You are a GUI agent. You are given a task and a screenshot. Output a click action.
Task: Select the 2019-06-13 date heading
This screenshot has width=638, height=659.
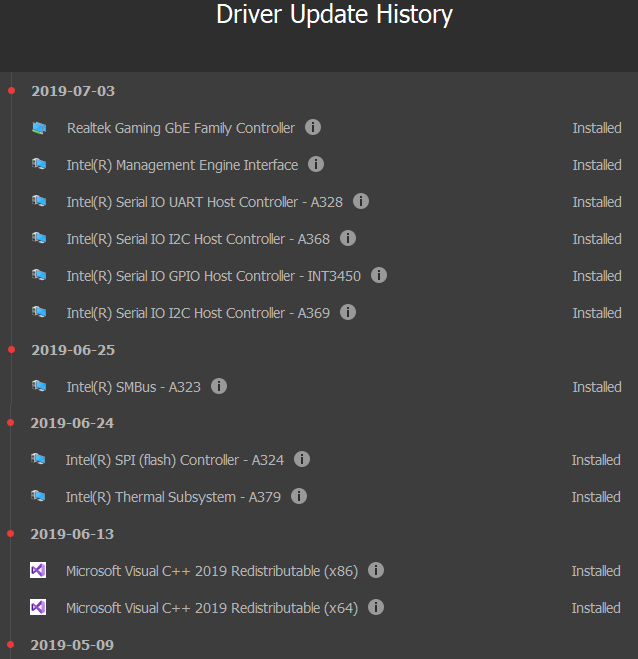point(72,534)
